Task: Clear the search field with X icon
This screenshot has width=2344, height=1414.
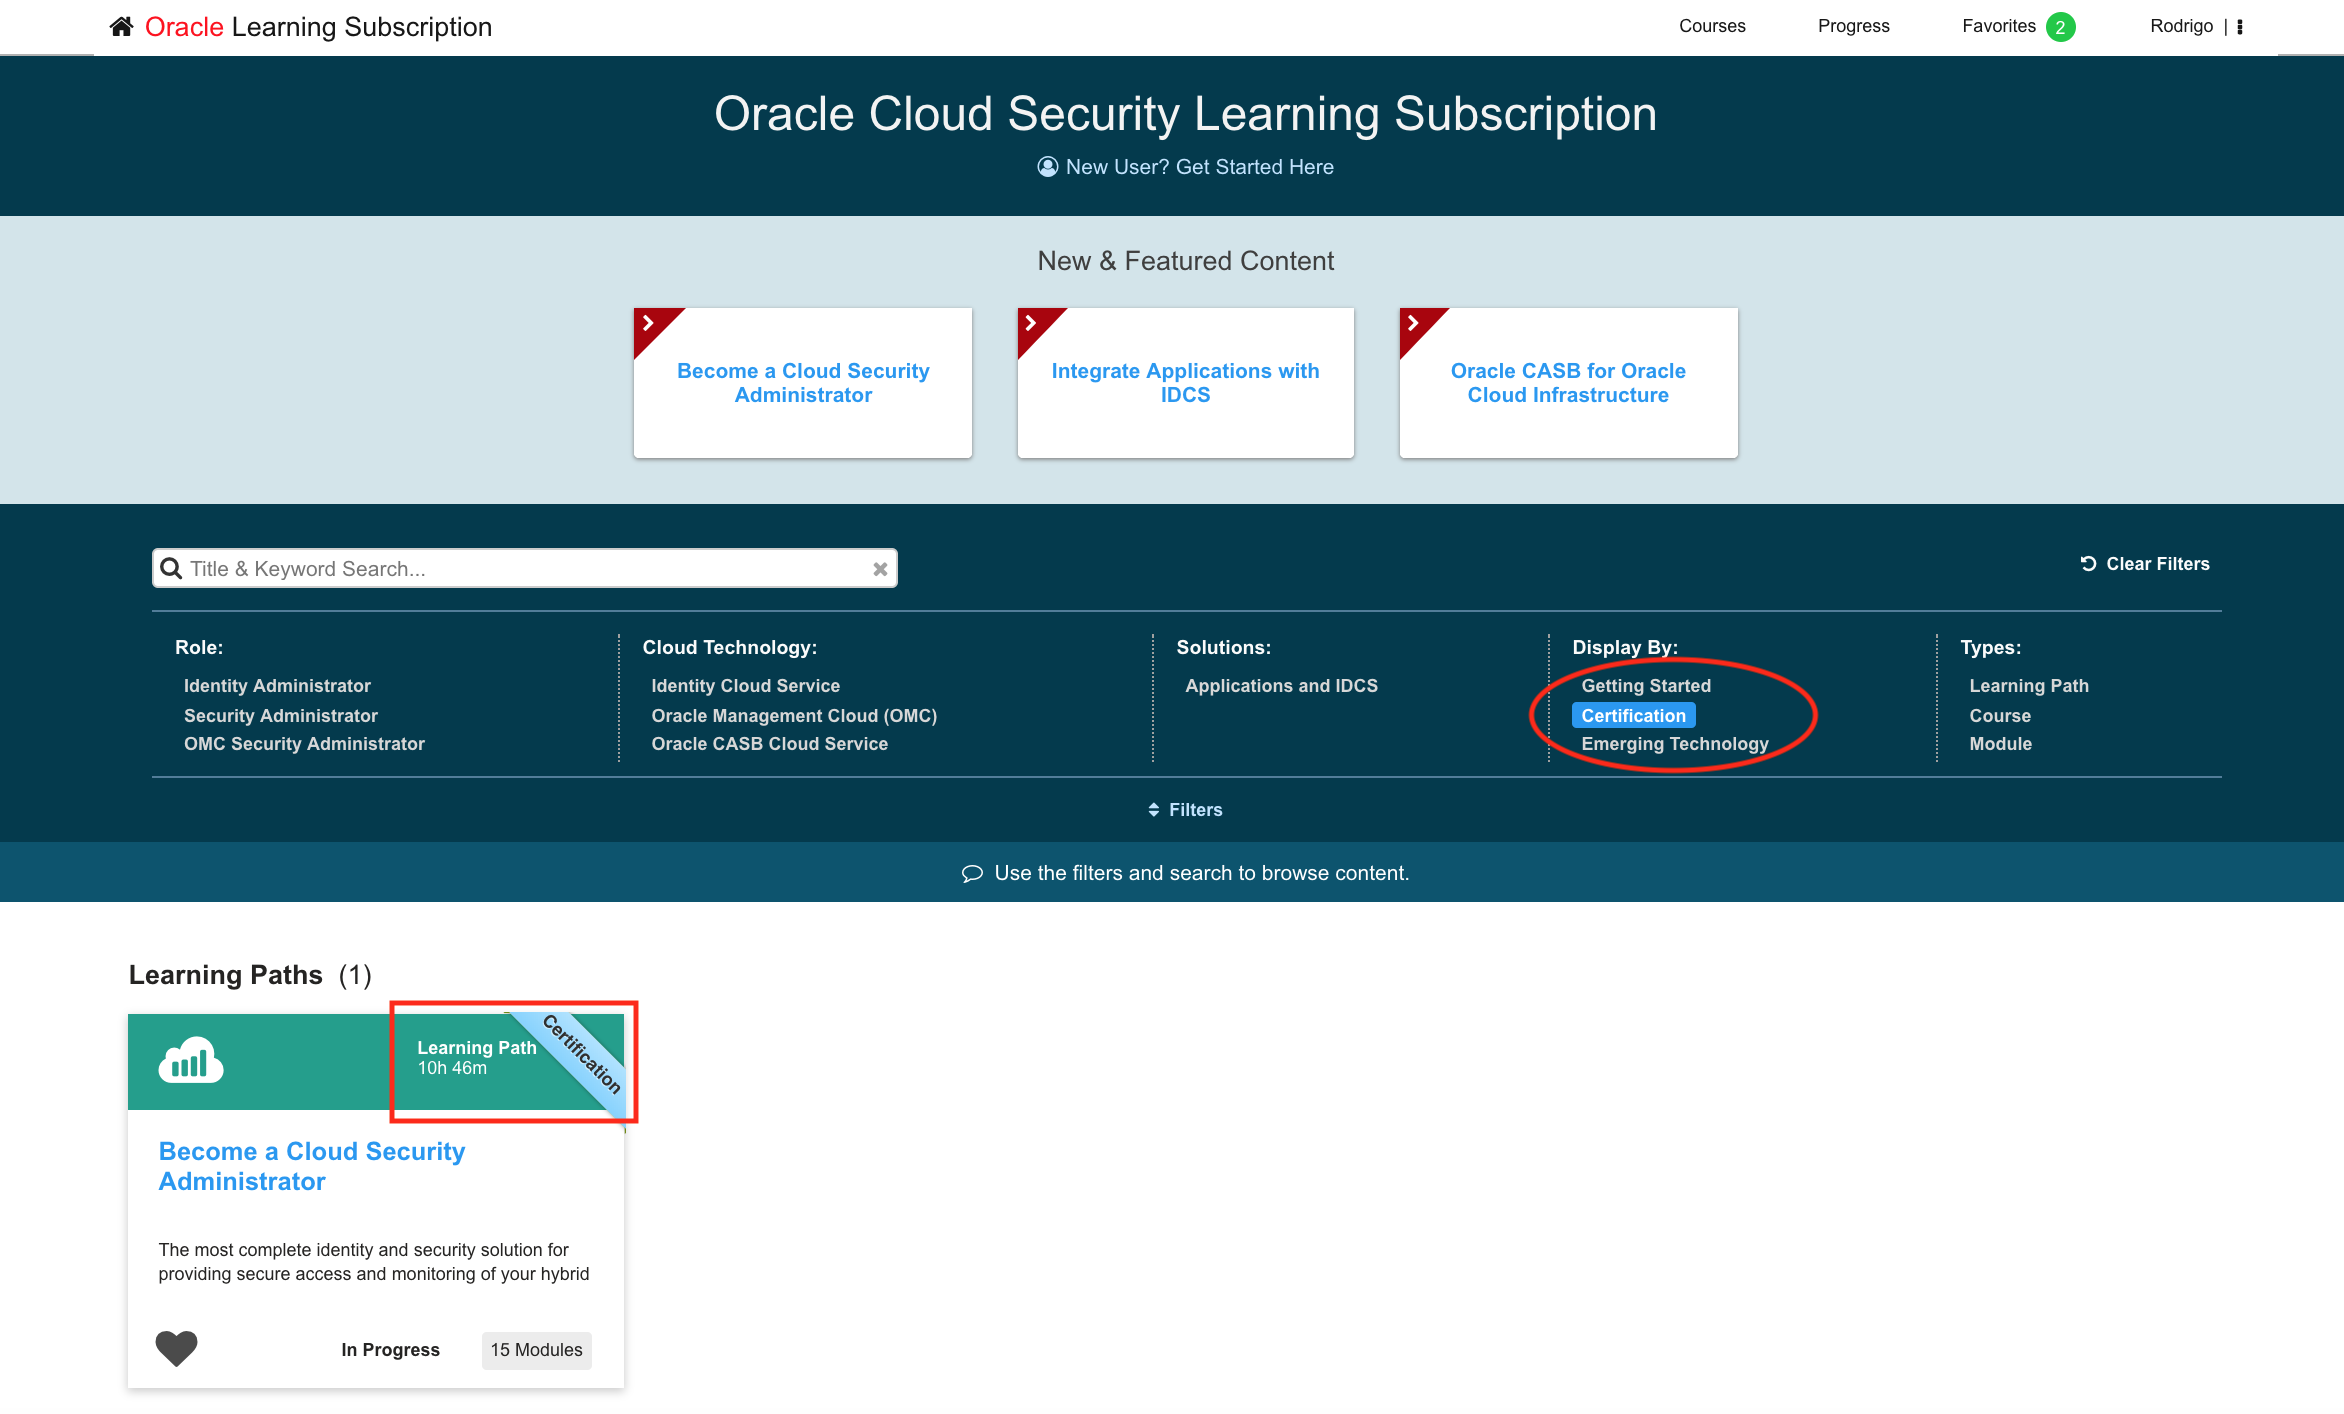Action: (880, 569)
